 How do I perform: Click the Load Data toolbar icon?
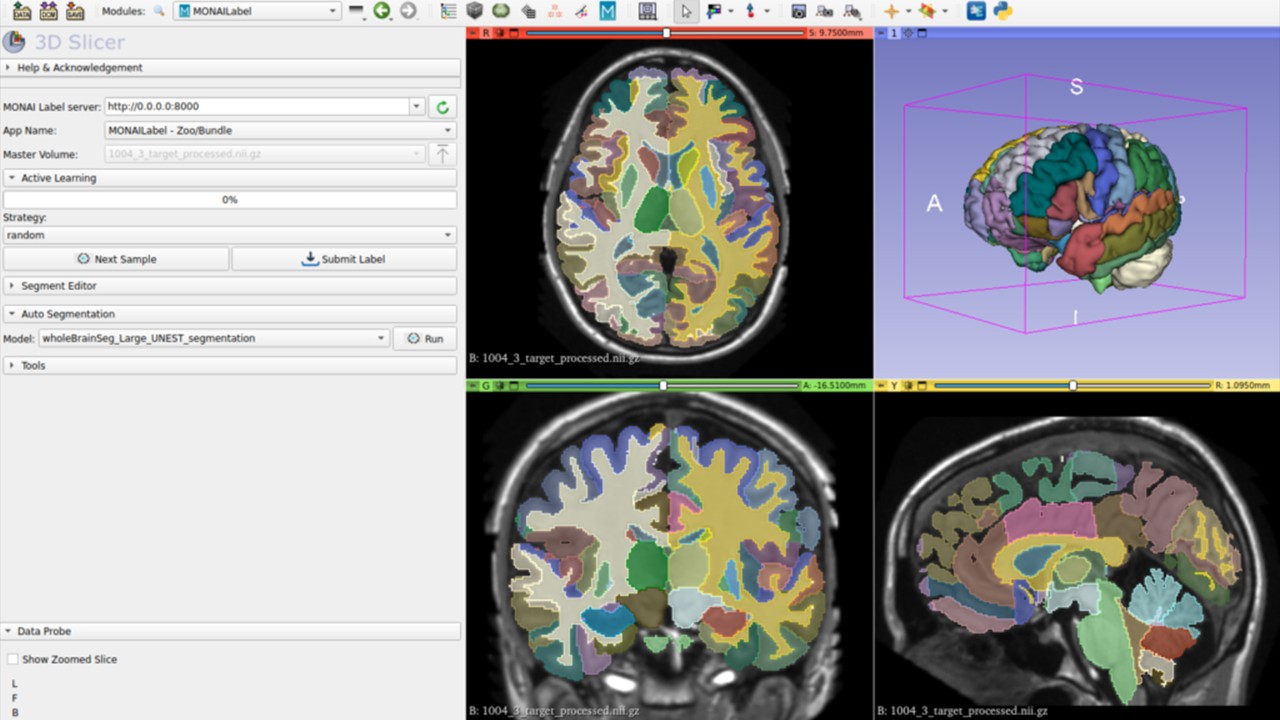(22, 11)
